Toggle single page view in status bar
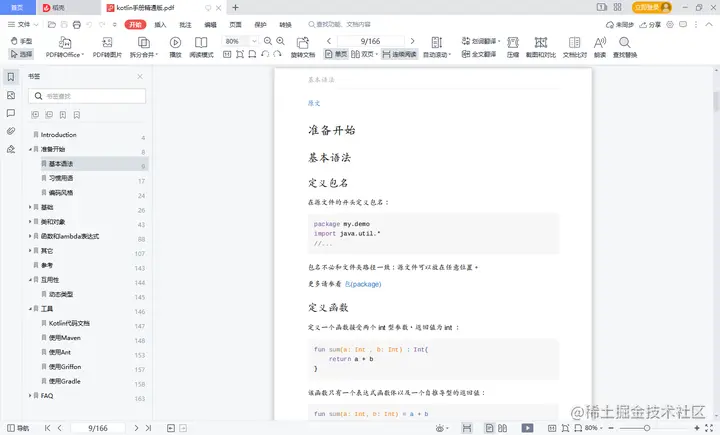Image resolution: width=720 pixels, height=435 pixels. click(x=489, y=428)
